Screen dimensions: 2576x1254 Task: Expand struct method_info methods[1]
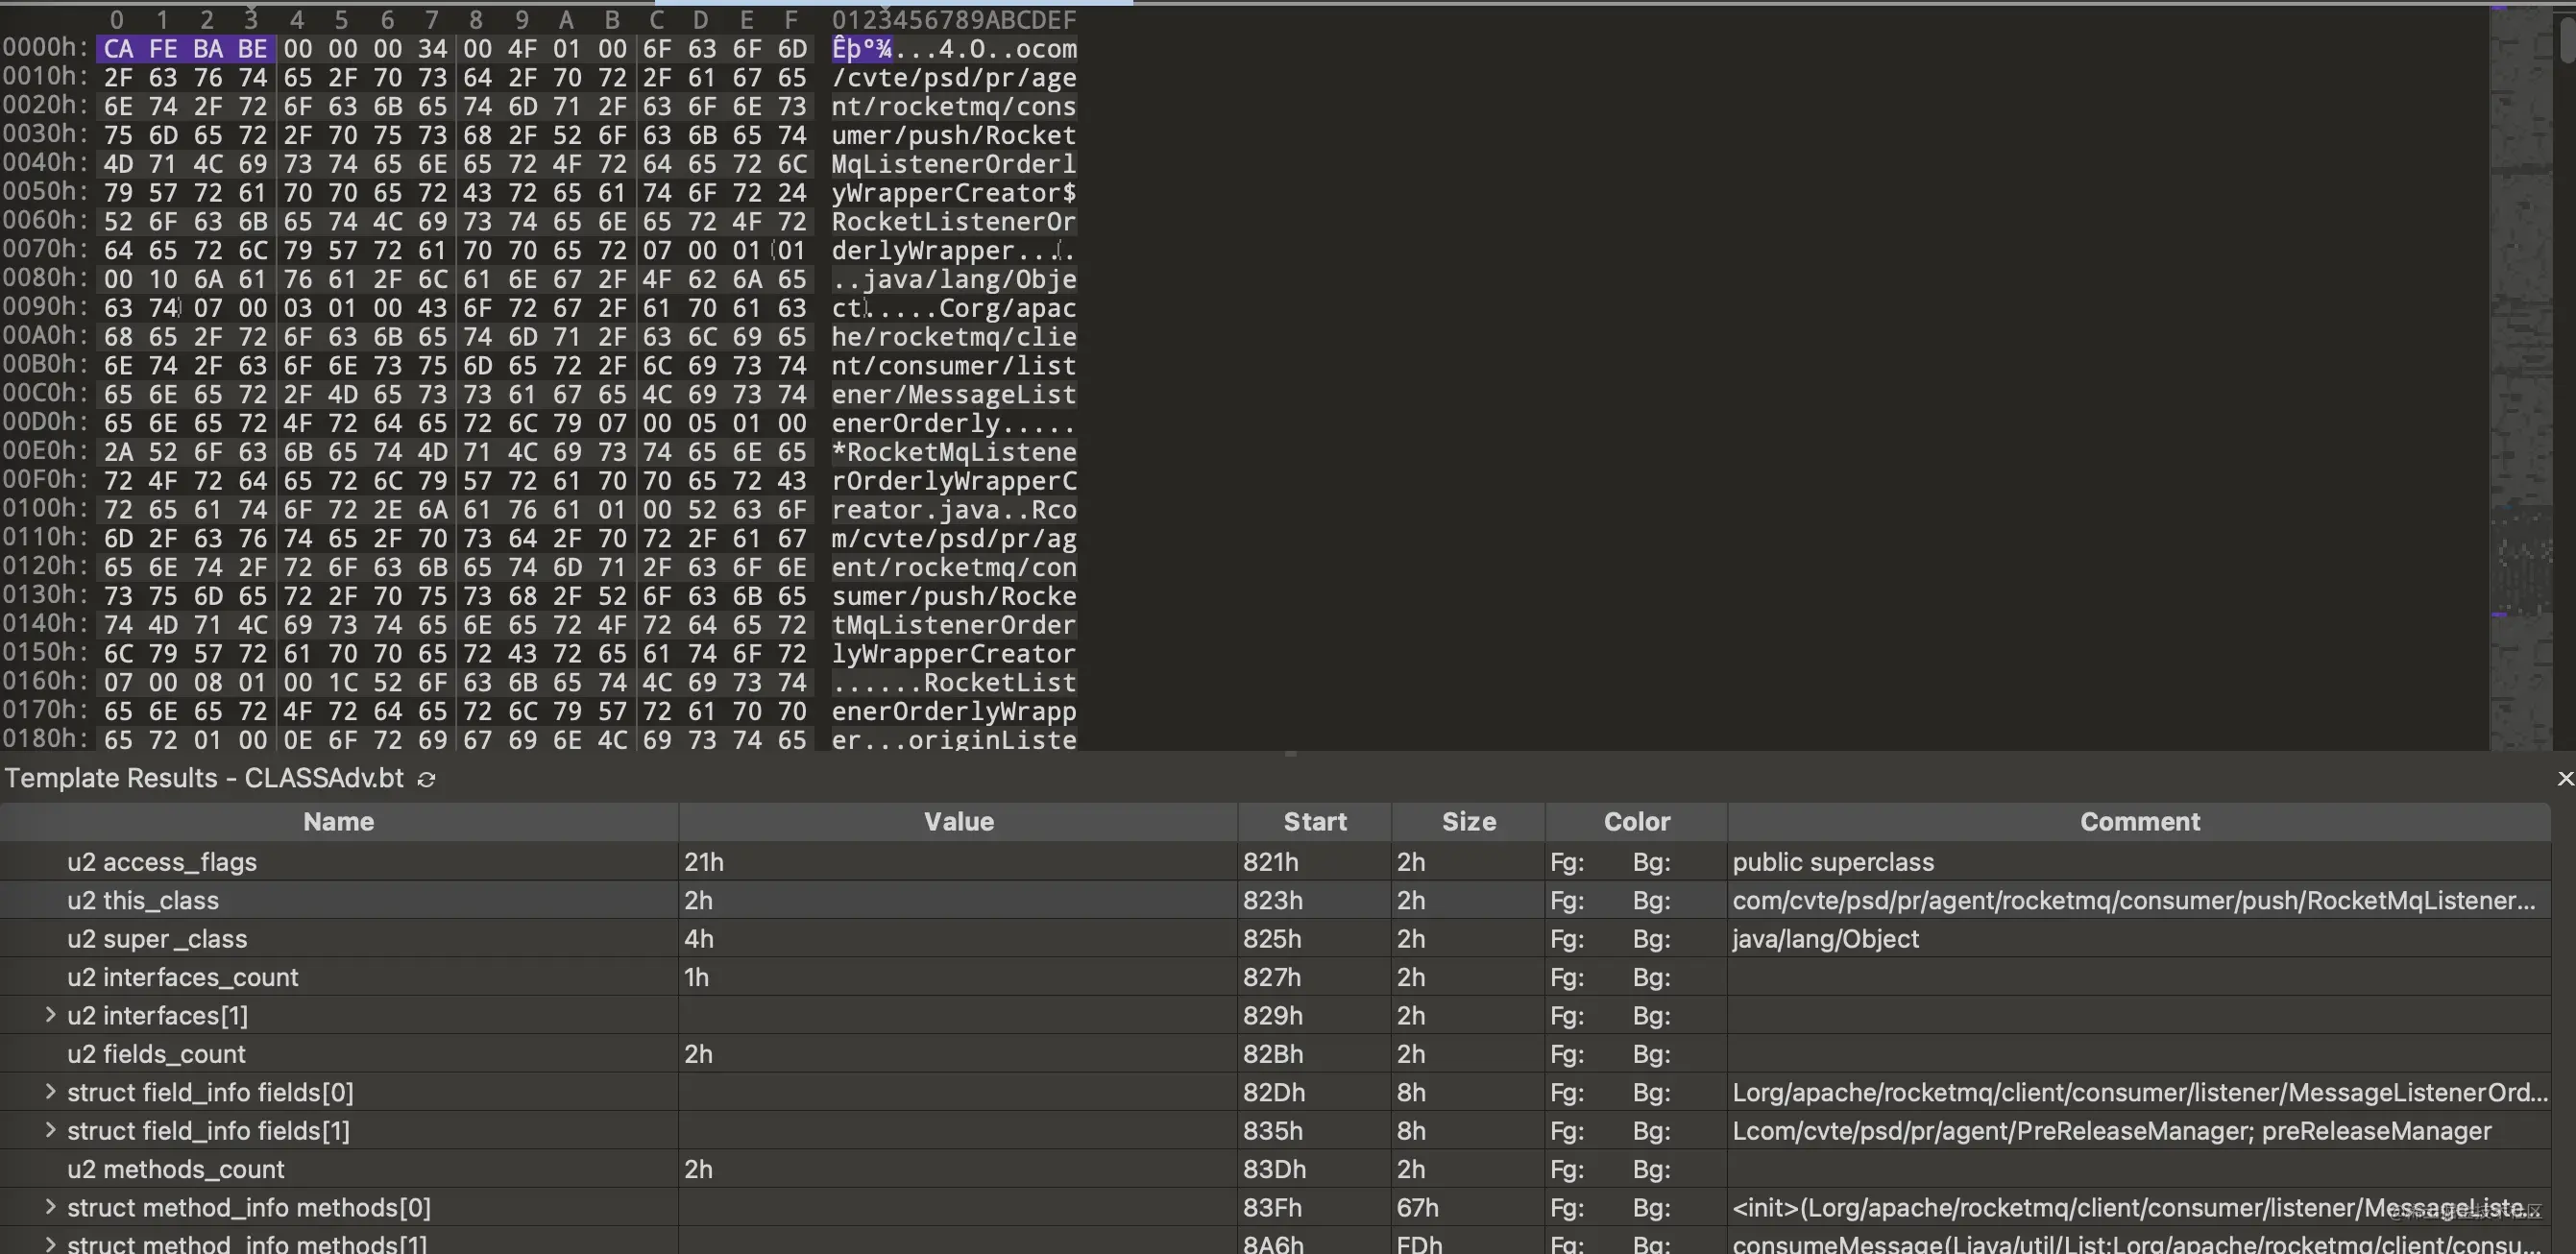click(50, 1244)
